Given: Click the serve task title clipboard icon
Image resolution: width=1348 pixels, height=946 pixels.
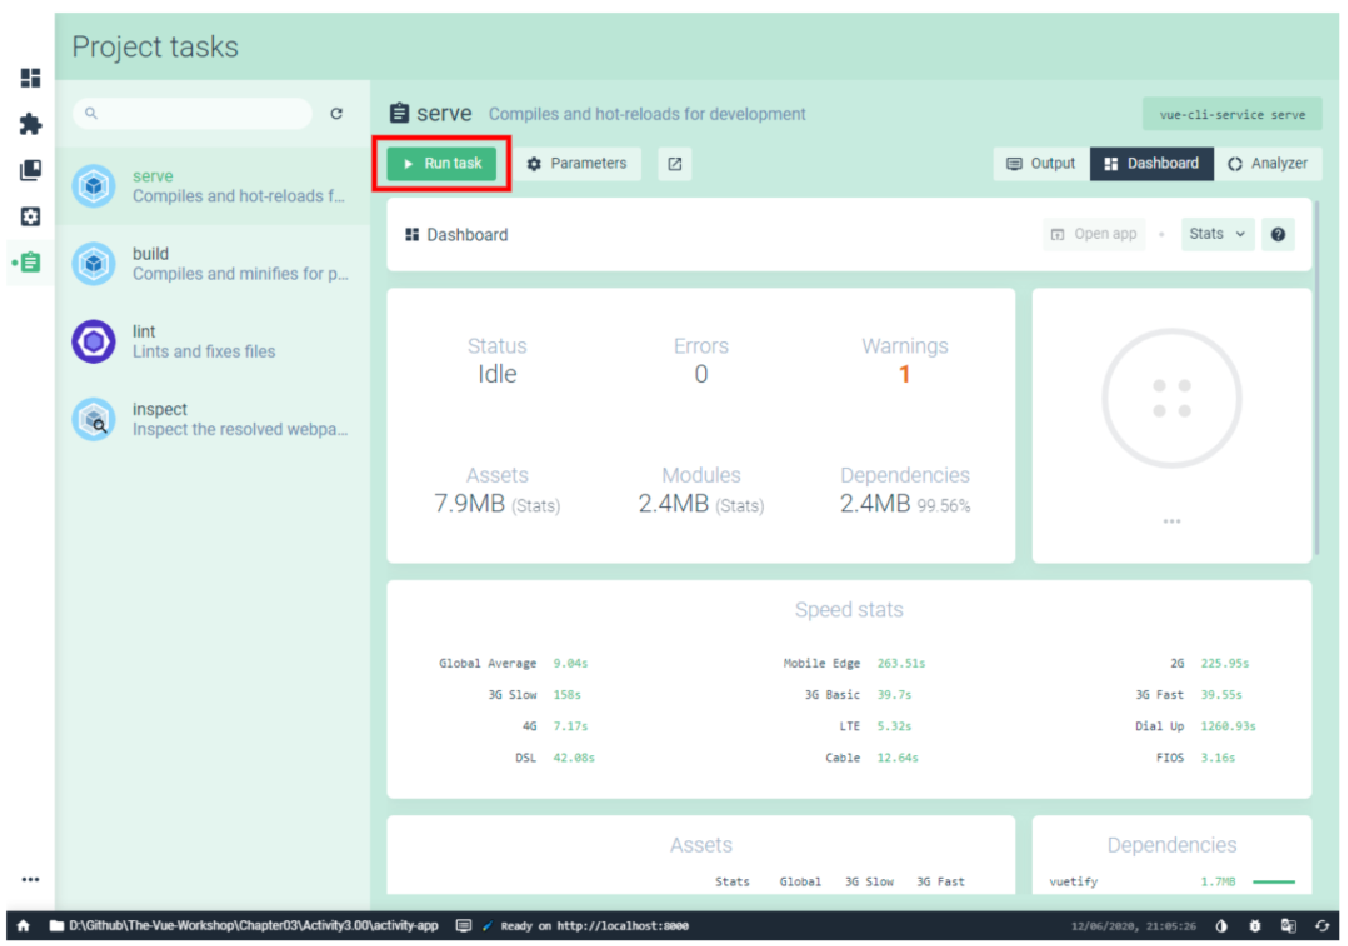Looking at the screenshot, I should click(x=399, y=113).
